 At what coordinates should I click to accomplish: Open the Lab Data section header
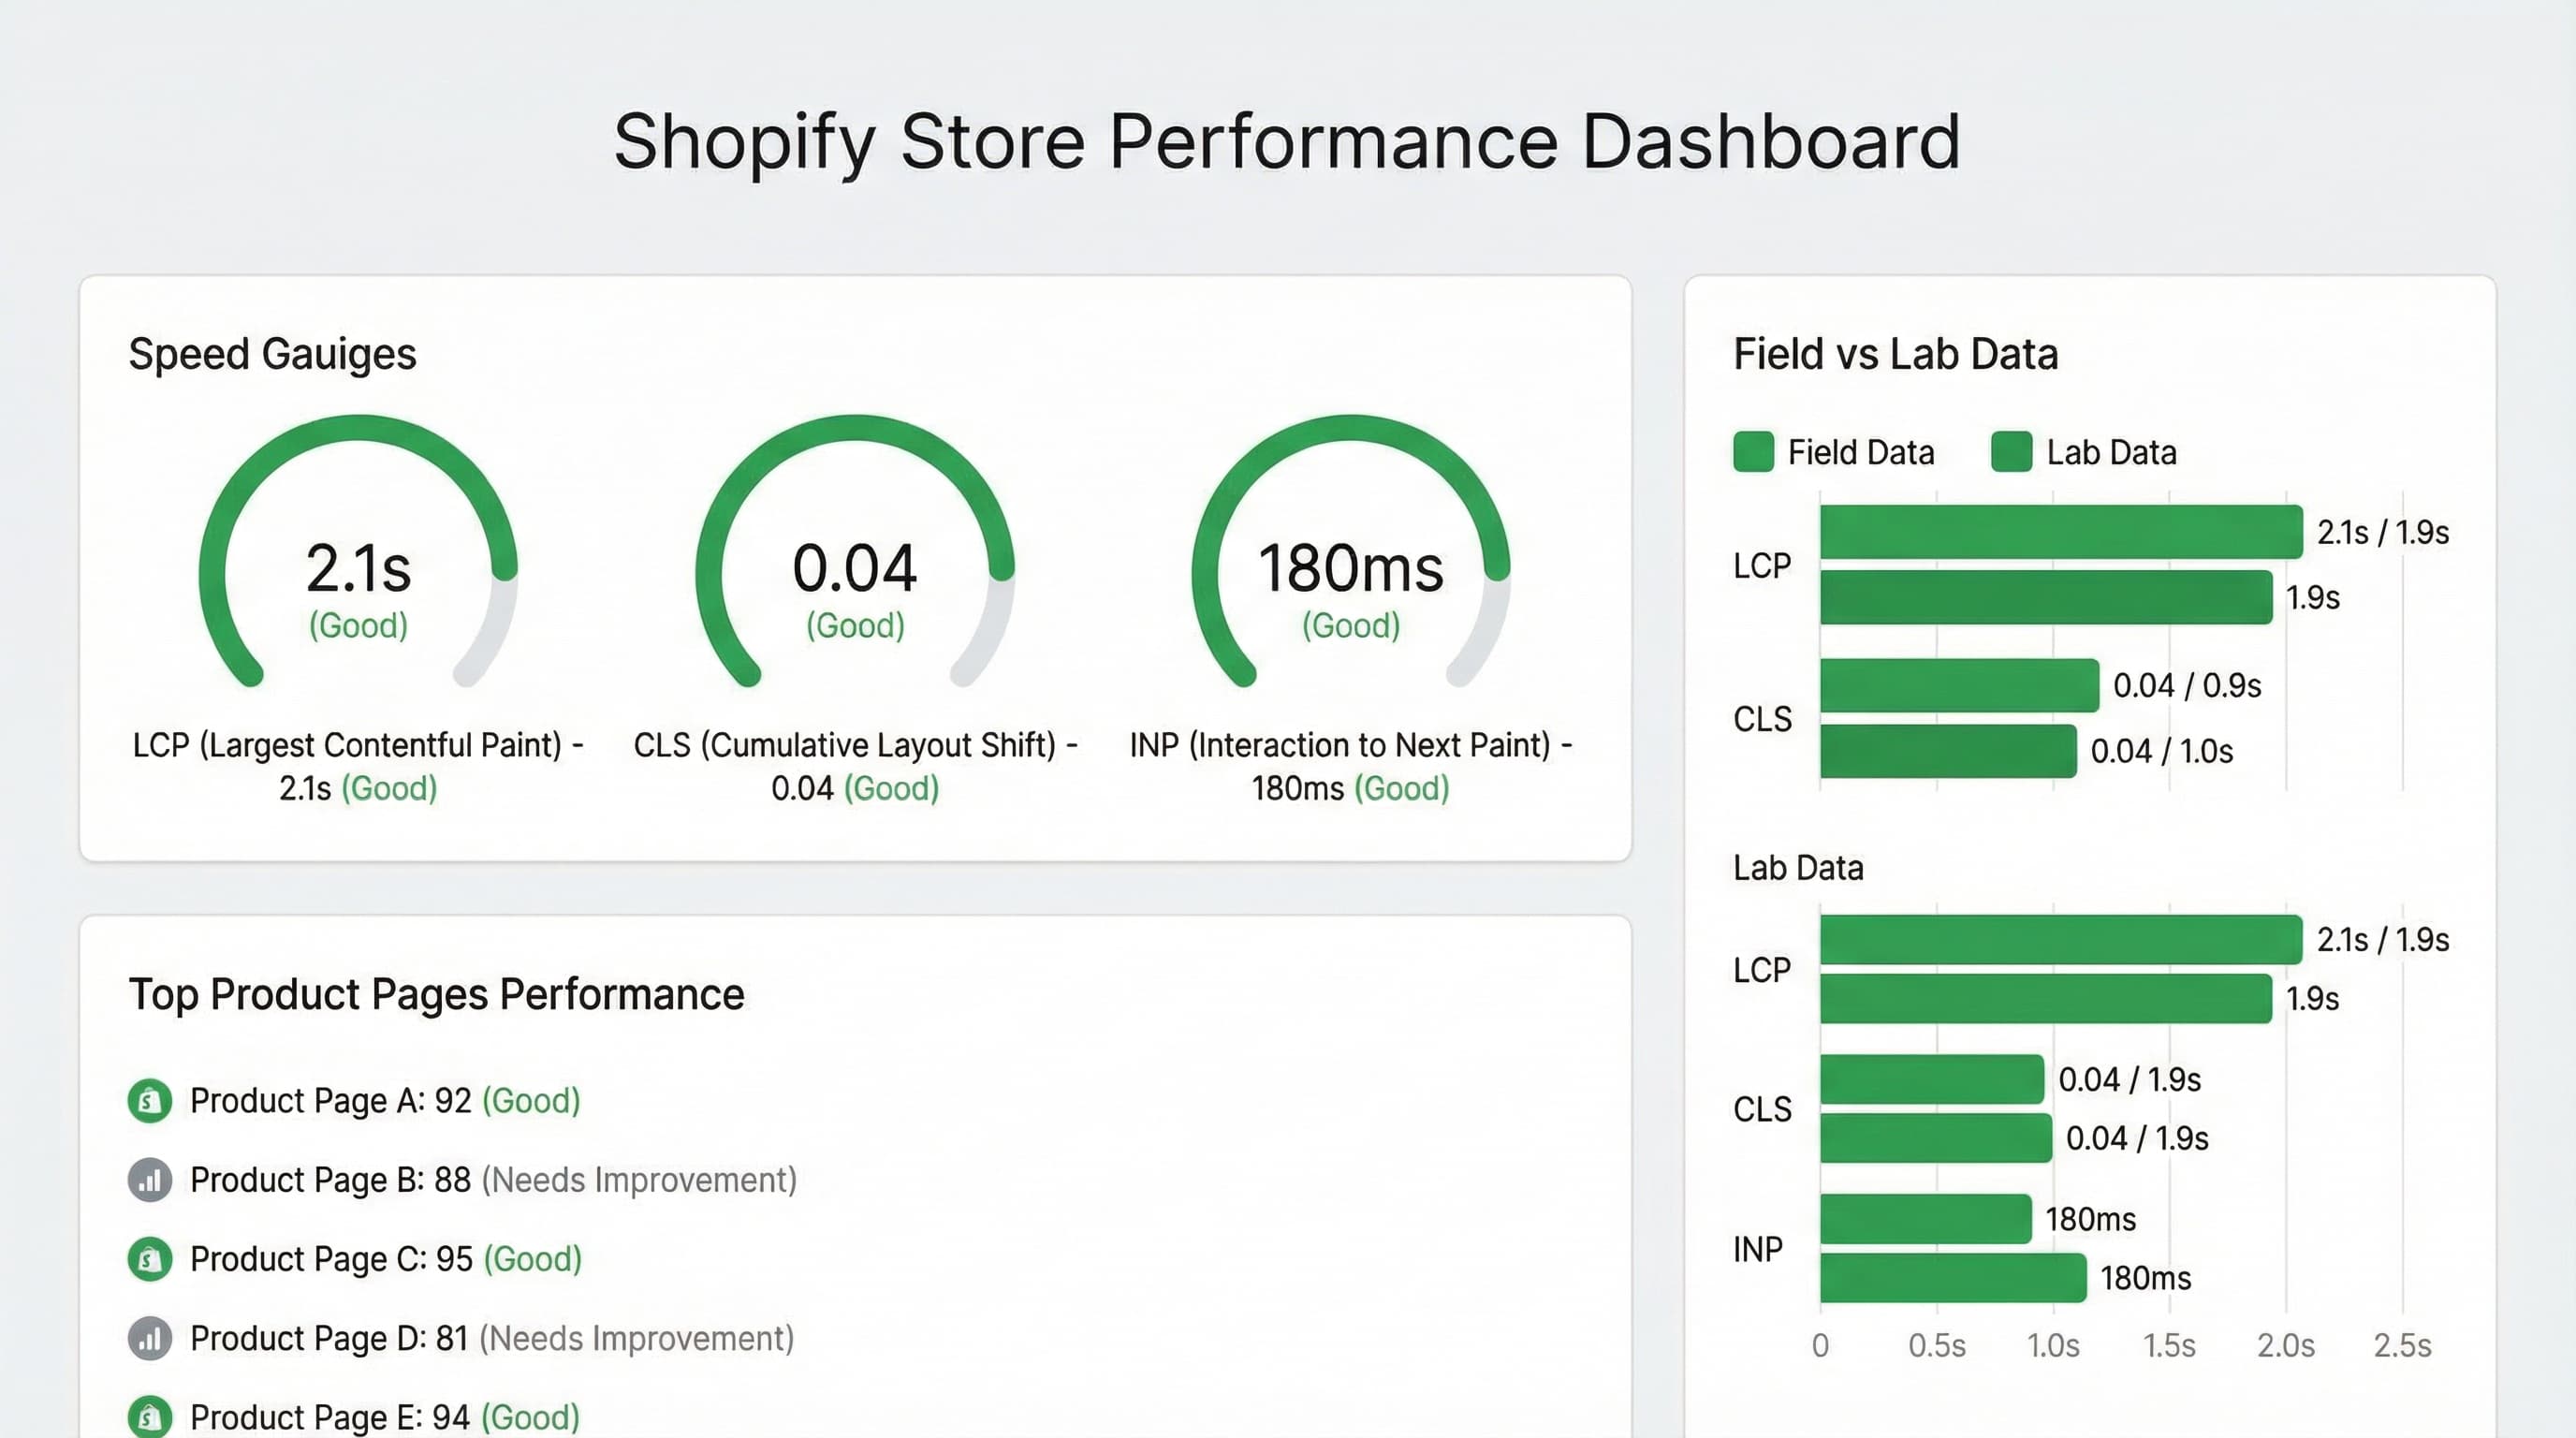tap(1797, 868)
